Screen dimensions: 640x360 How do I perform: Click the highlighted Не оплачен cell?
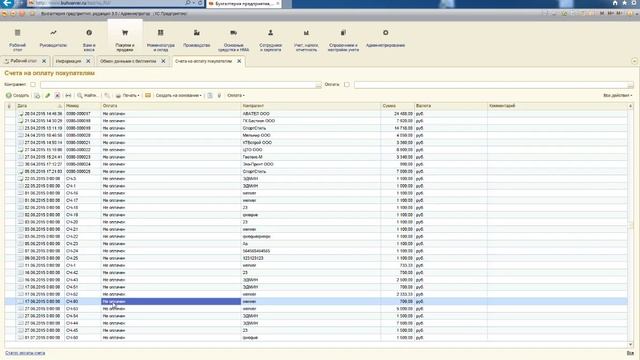tap(171, 302)
